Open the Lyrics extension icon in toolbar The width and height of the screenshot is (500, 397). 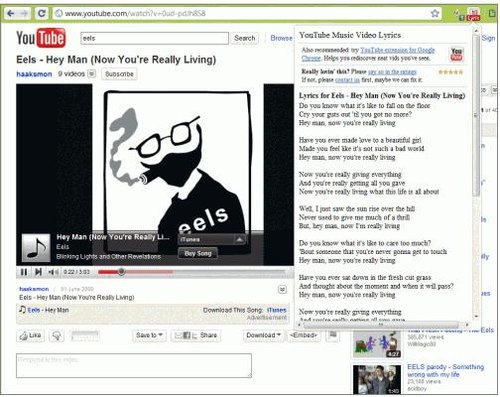coord(474,15)
